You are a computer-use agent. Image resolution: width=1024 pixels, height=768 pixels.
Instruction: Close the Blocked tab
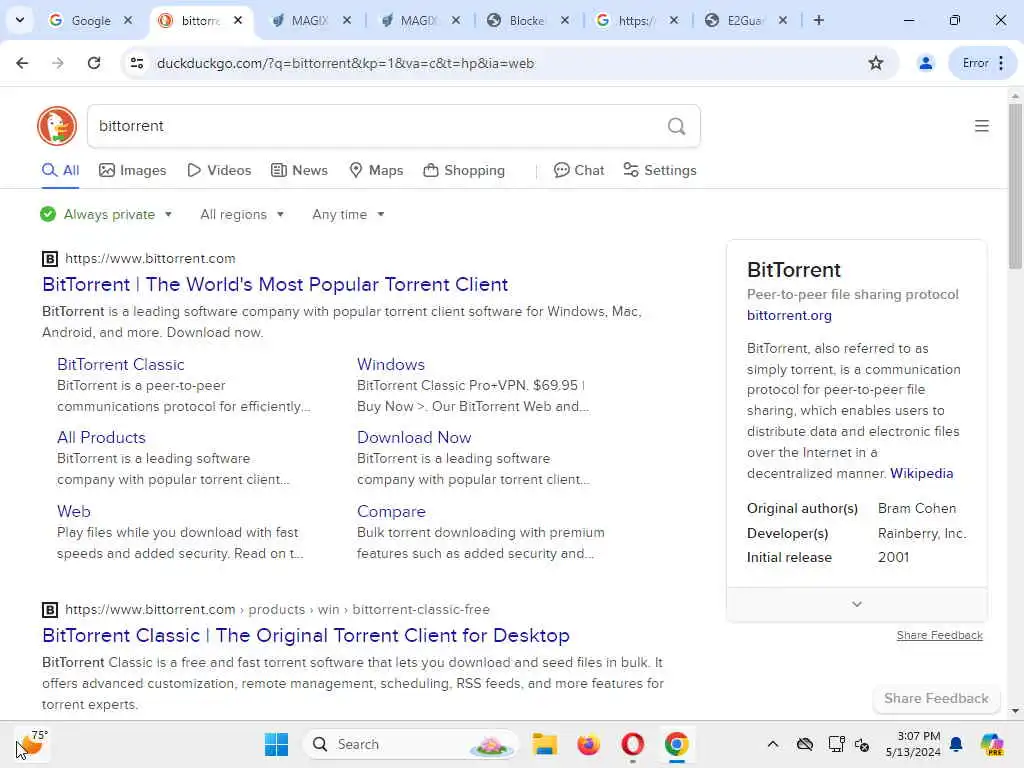coord(565,20)
